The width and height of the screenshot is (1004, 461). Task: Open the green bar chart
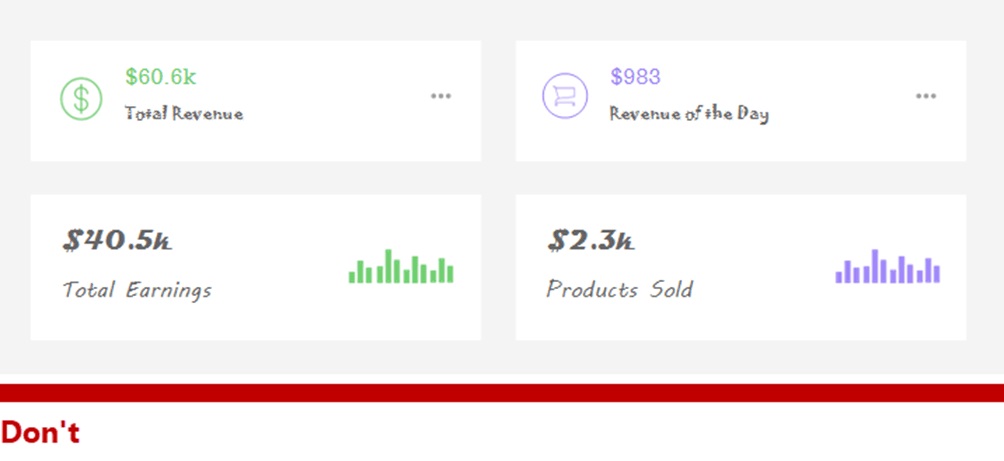[401, 266]
